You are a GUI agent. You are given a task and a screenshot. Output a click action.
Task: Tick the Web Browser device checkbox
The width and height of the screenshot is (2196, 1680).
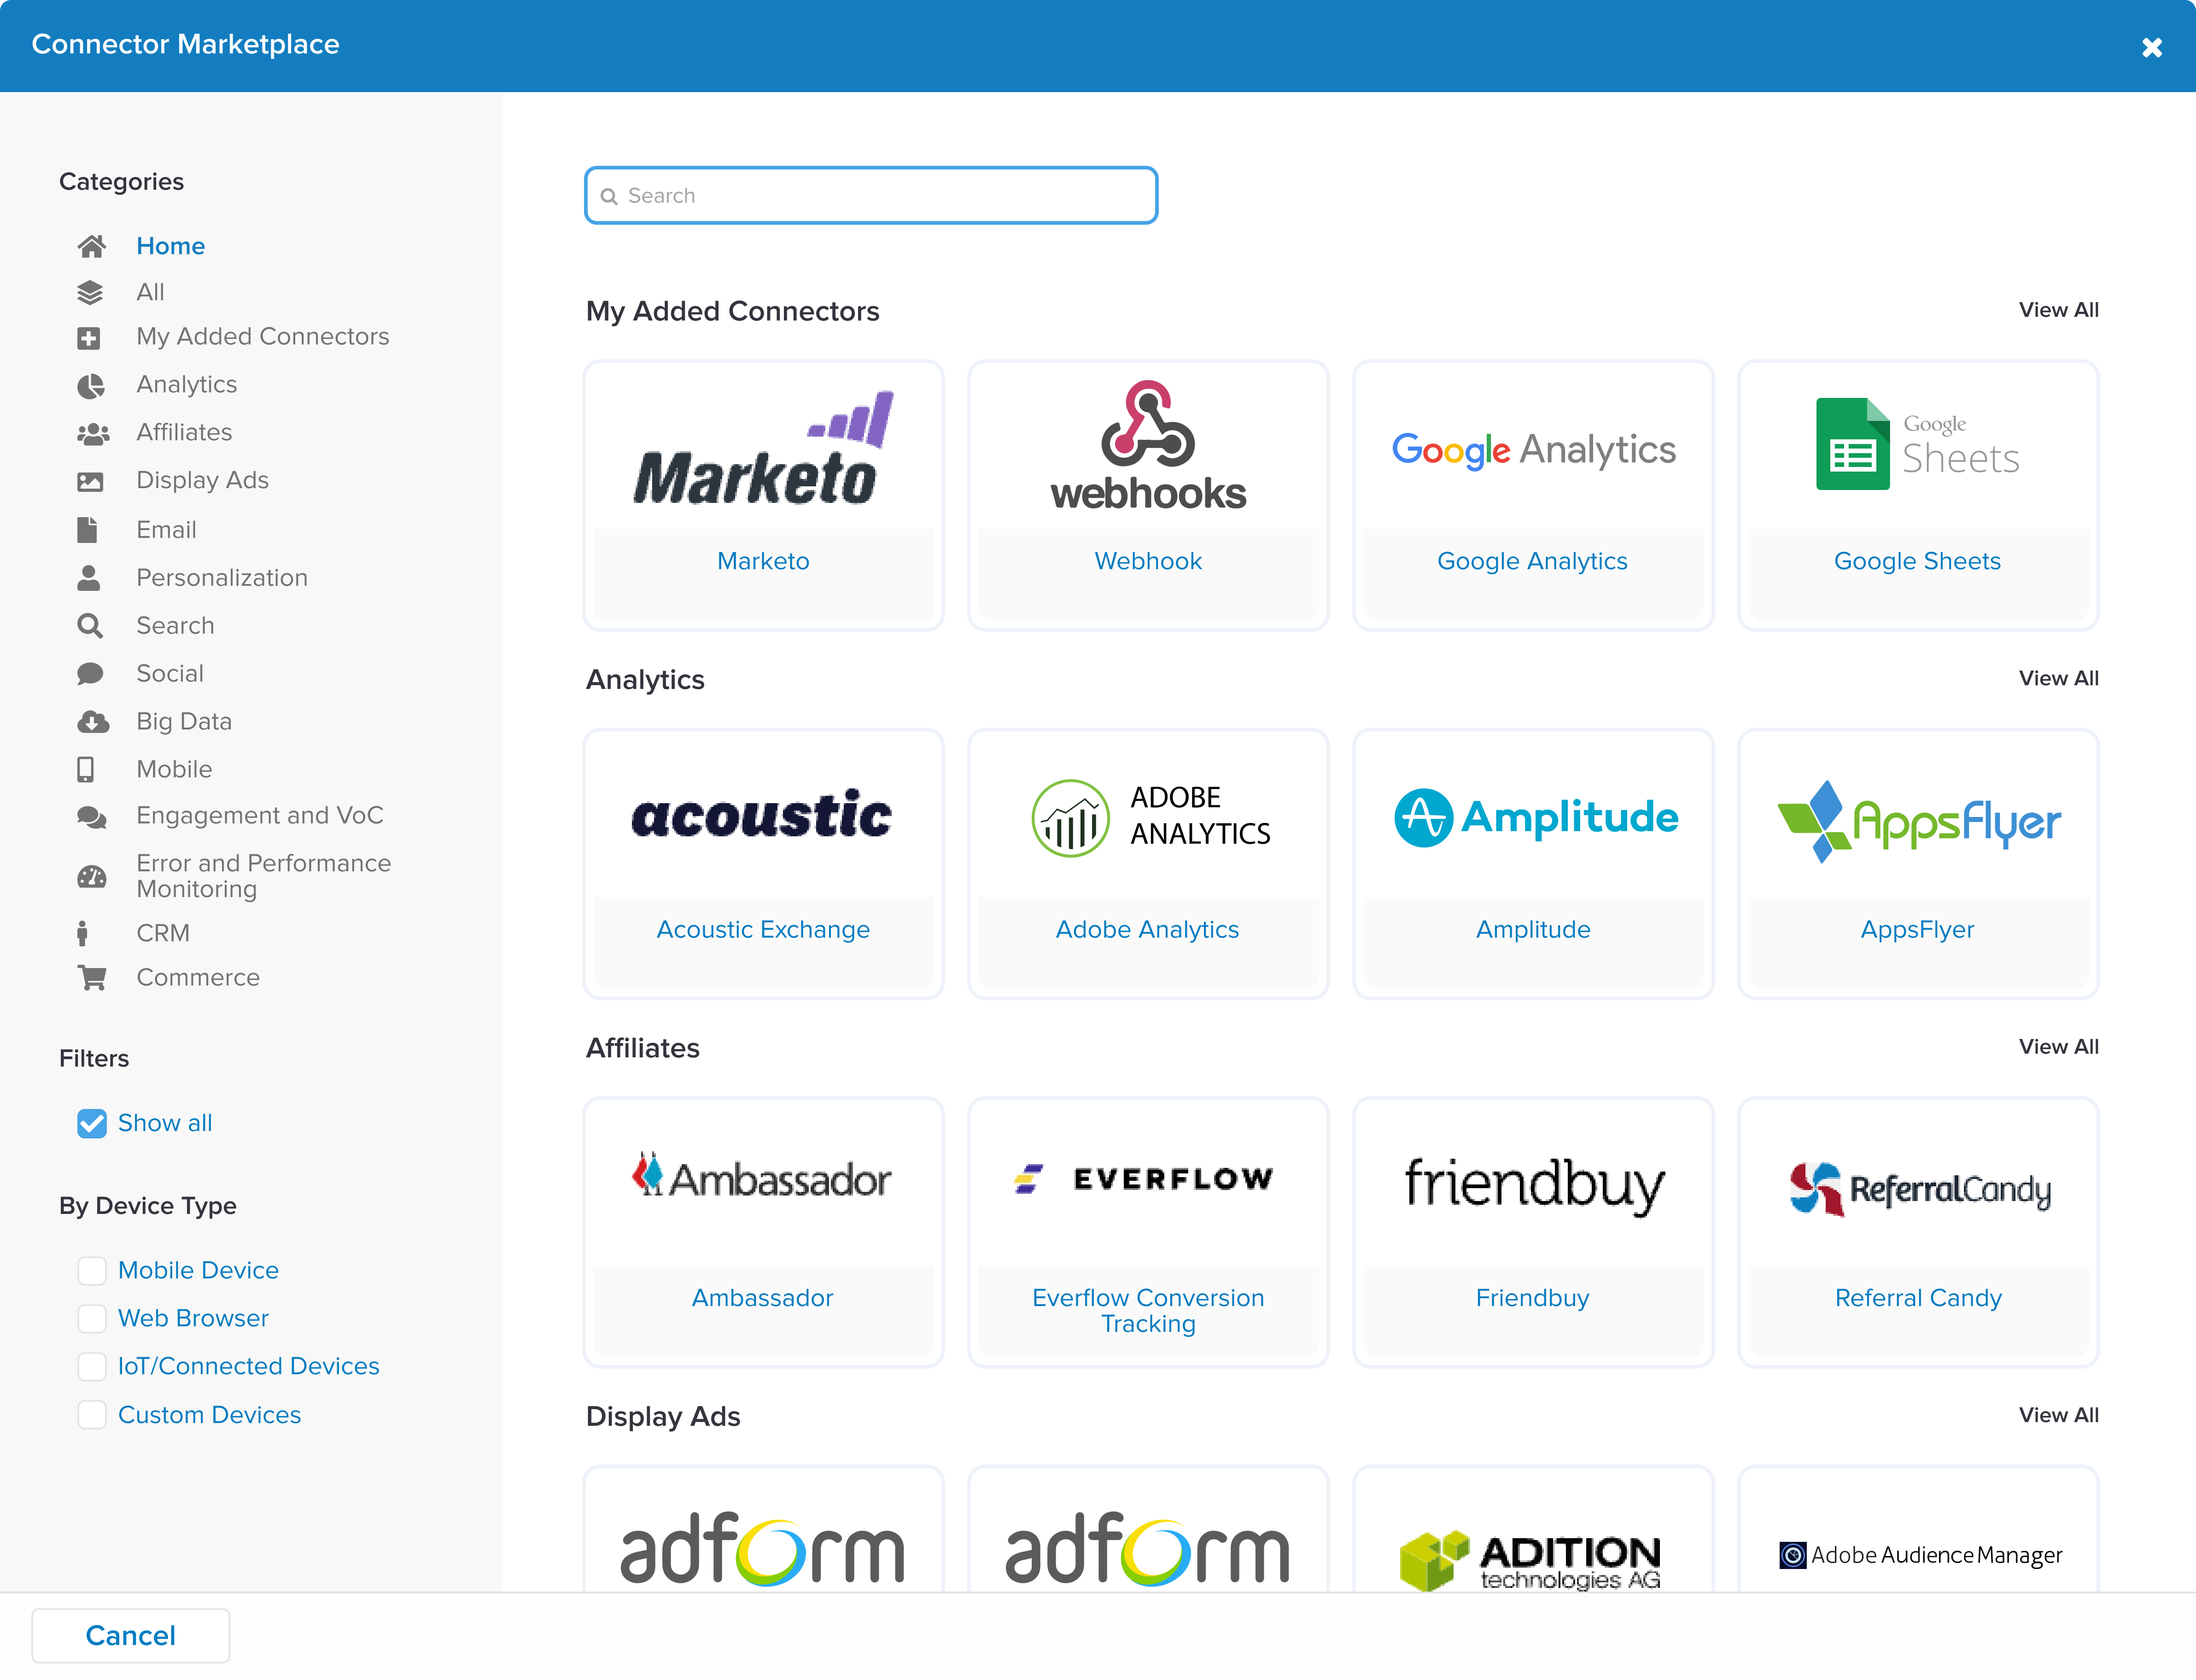coord(92,1318)
